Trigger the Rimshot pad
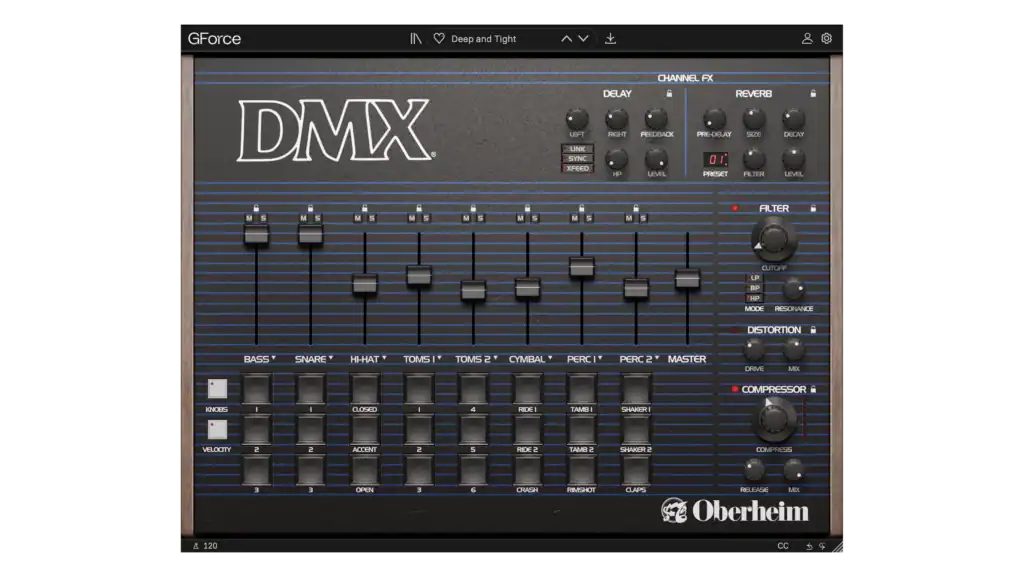This screenshot has height=577, width=1024. point(581,470)
